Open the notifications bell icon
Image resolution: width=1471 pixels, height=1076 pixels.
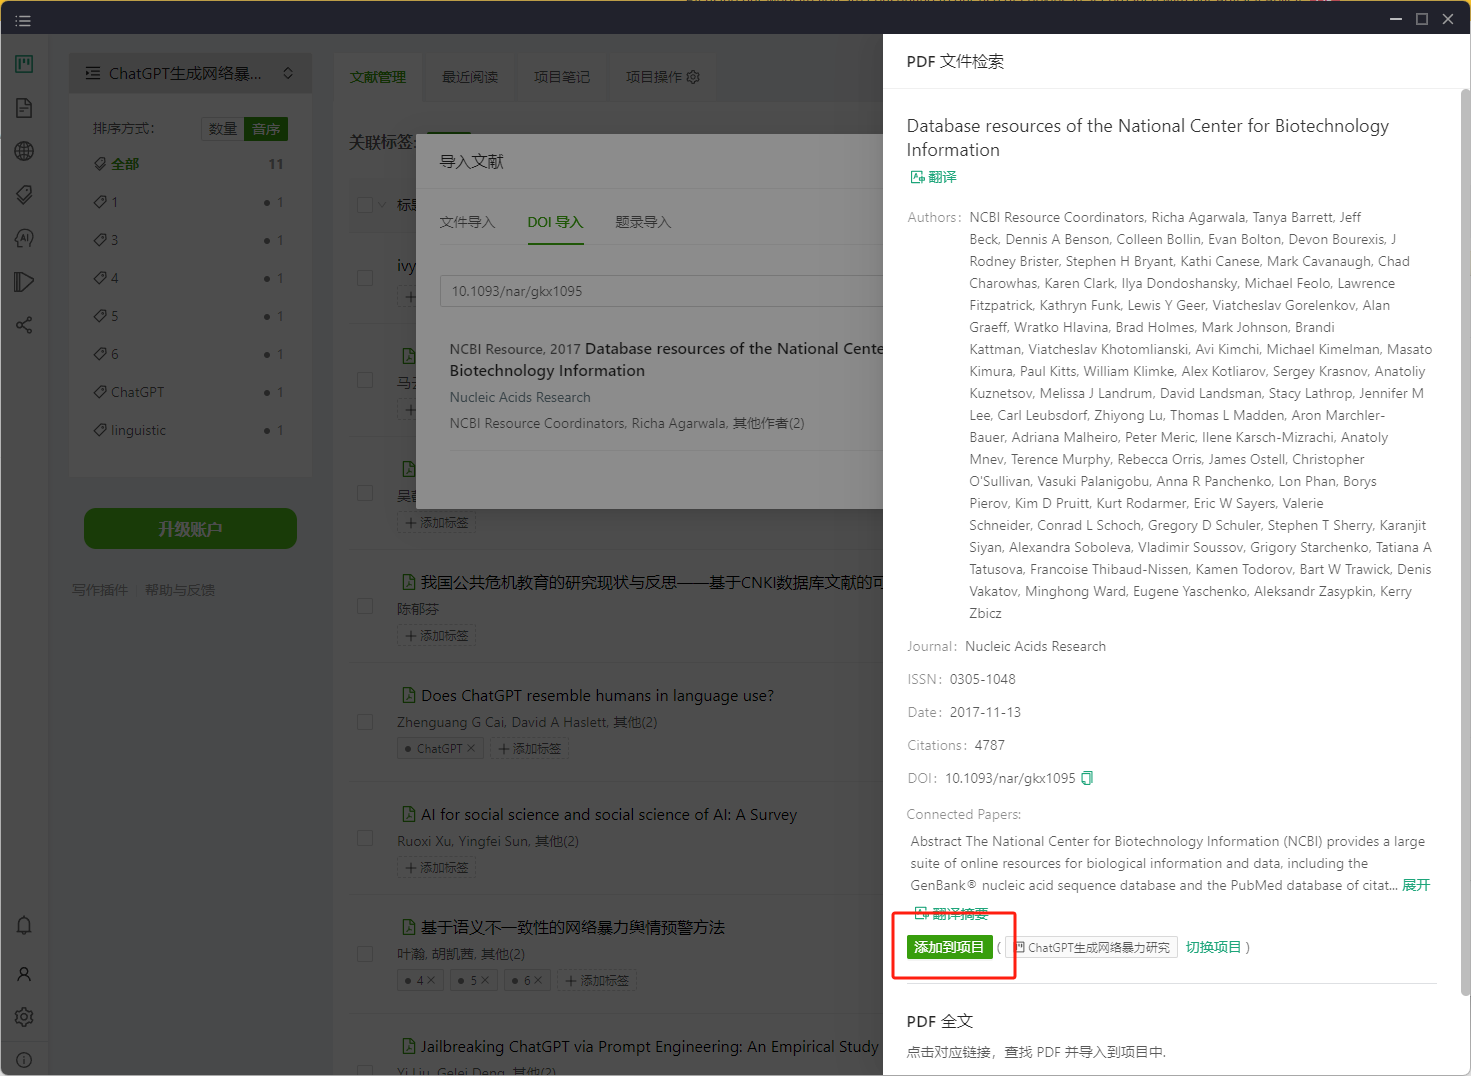tap(24, 925)
